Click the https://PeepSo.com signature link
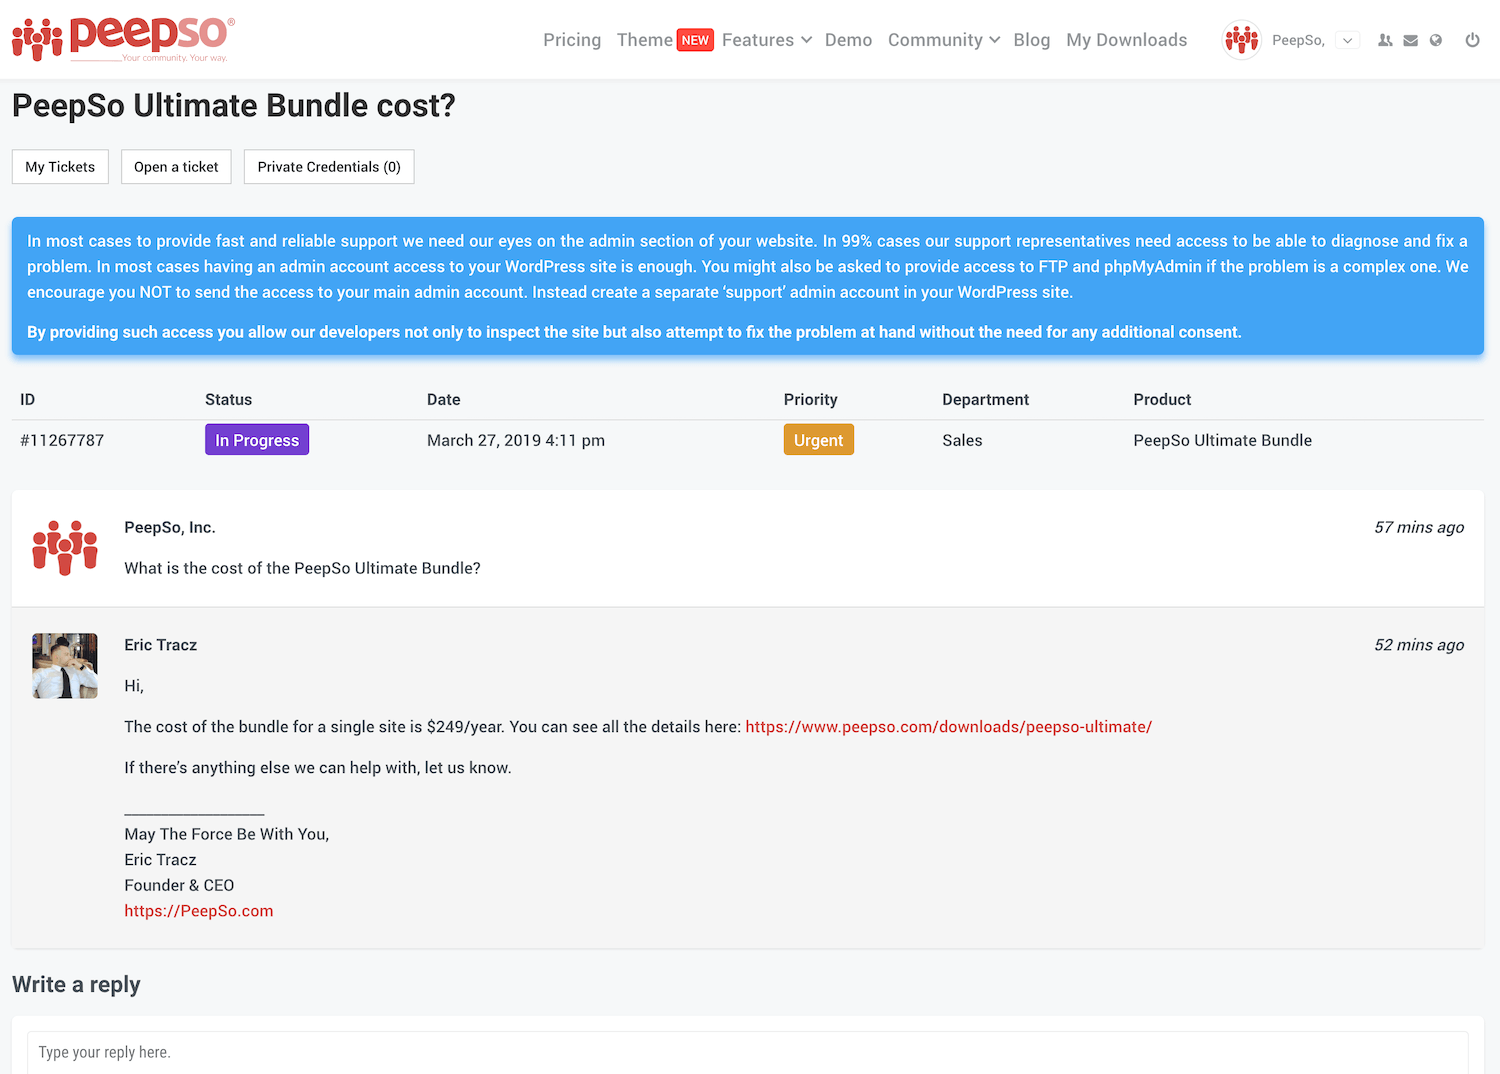This screenshot has width=1500, height=1074. 198,911
